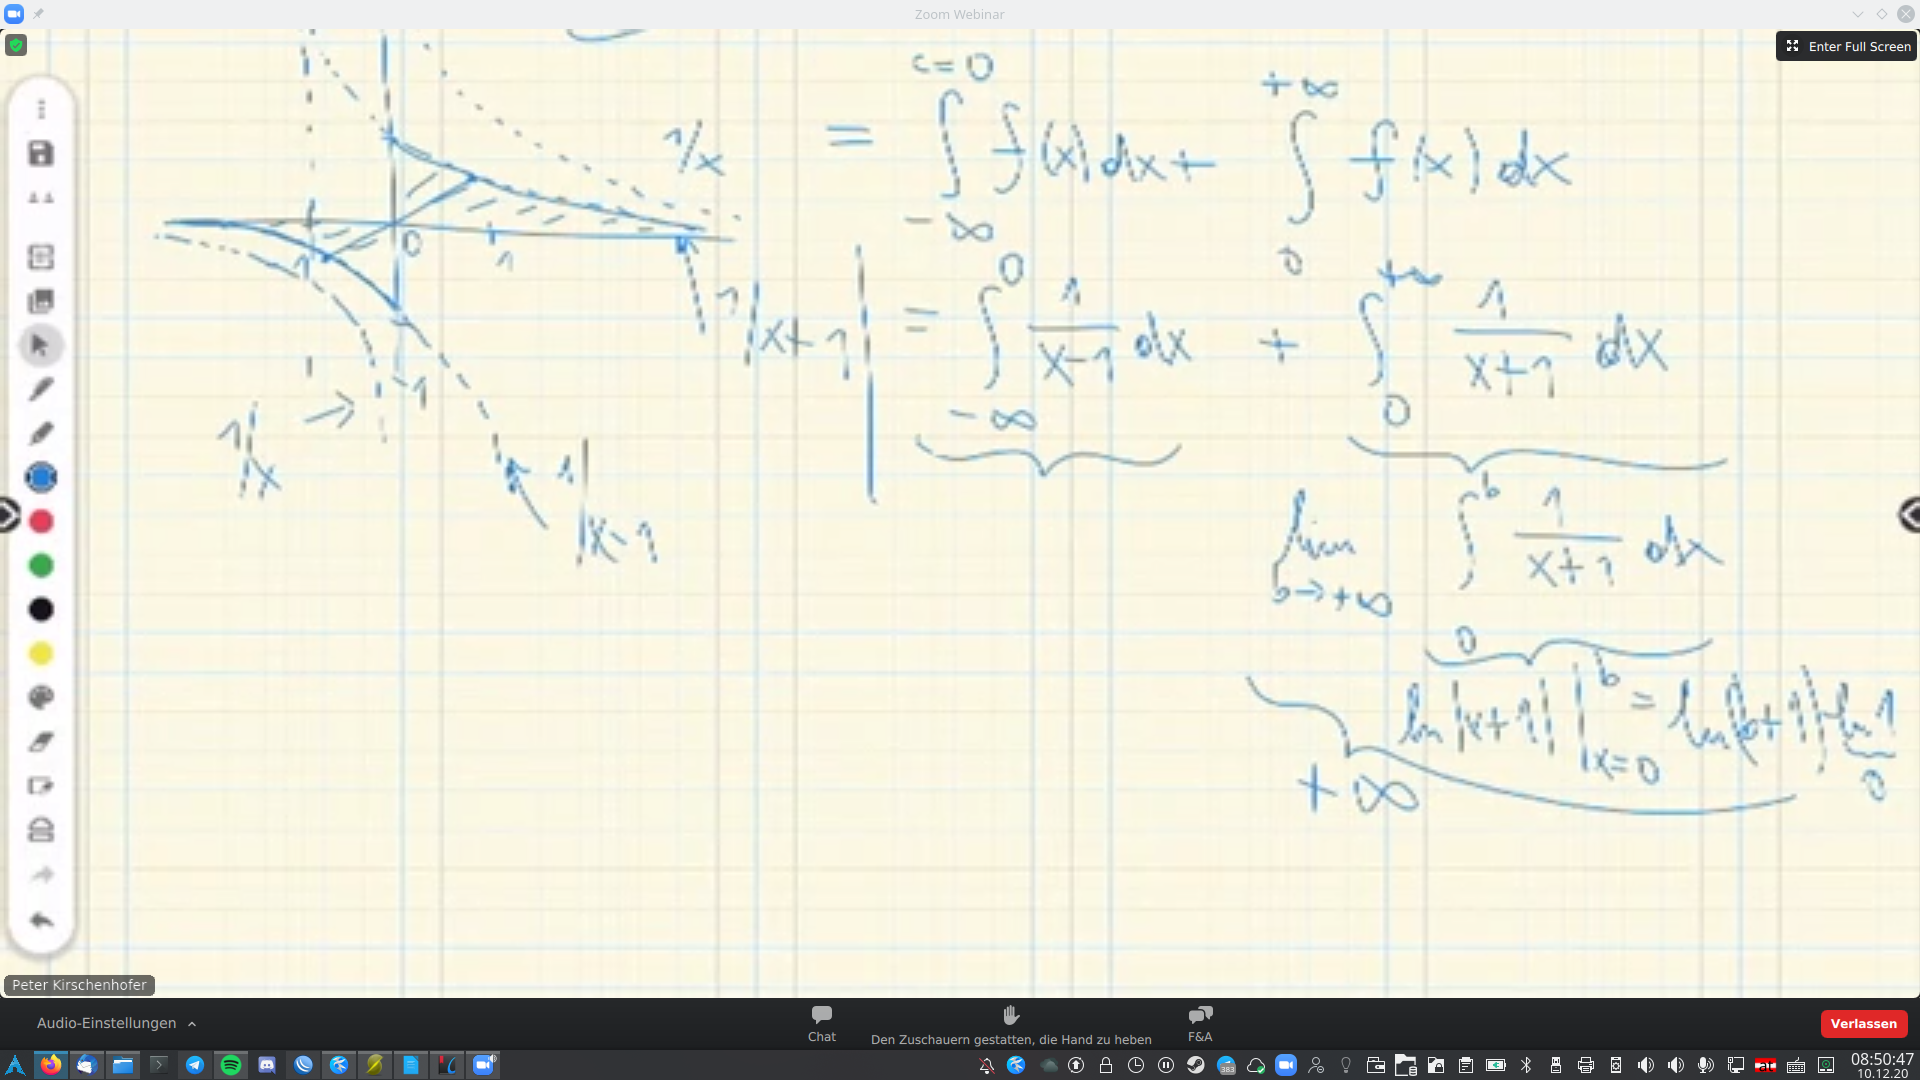Click the undo arrow in toolbar
1920x1080 pixels.
(x=41, y=919)
